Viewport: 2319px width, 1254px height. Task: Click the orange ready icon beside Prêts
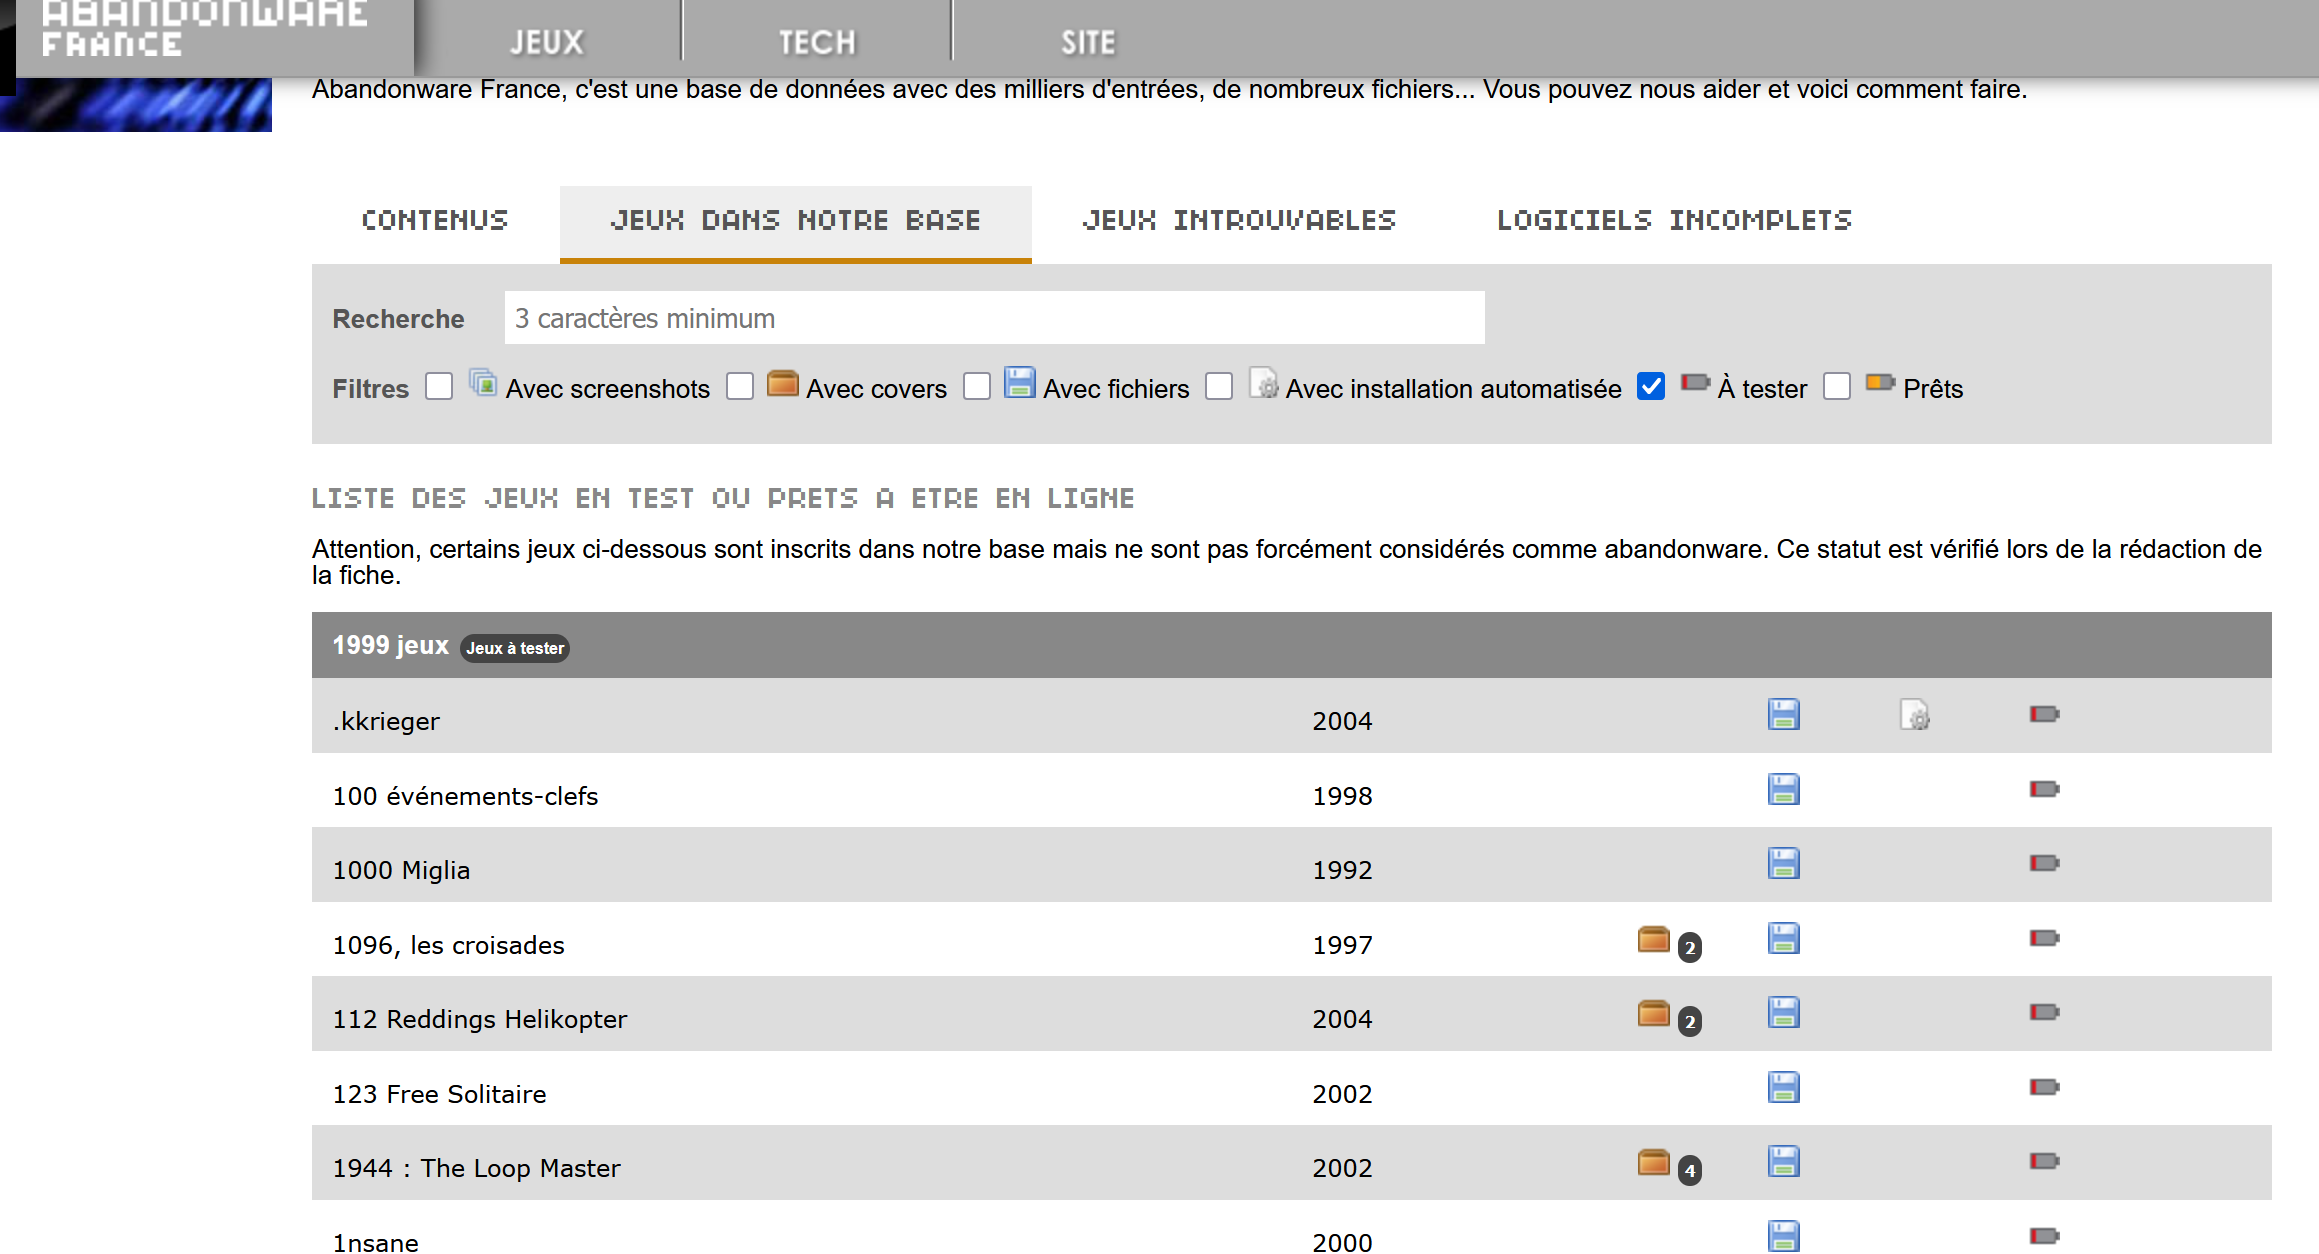point(1881,382)
